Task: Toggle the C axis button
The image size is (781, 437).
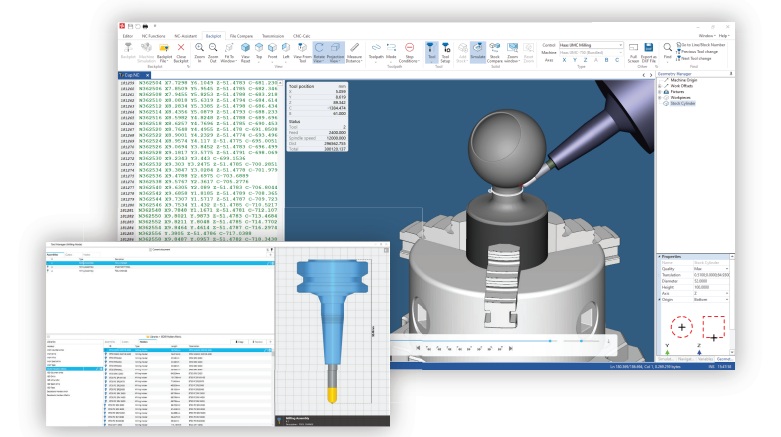Action: [617, 60]
